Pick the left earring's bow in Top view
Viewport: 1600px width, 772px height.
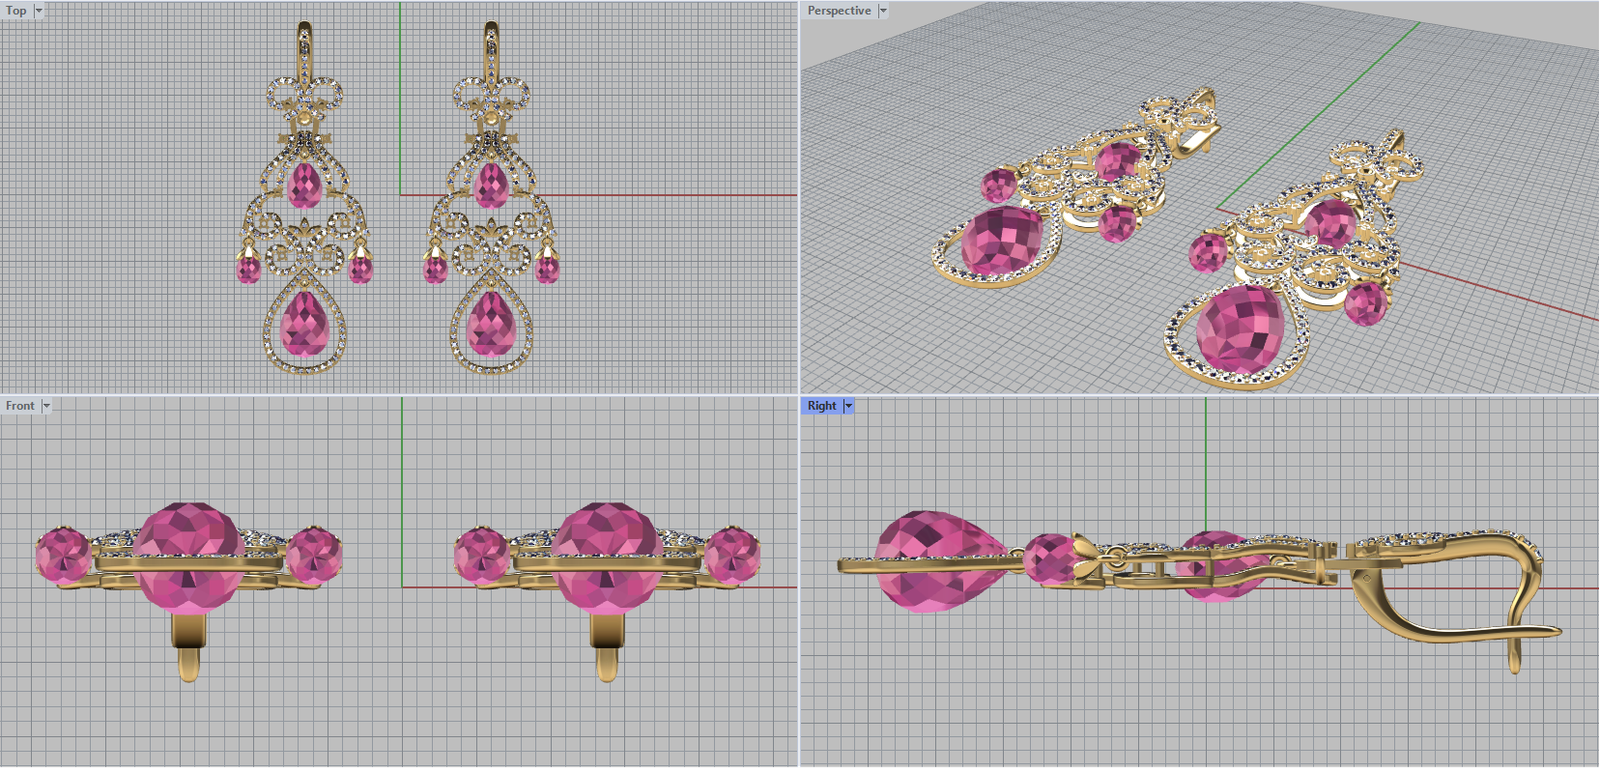tap(305, 96)
